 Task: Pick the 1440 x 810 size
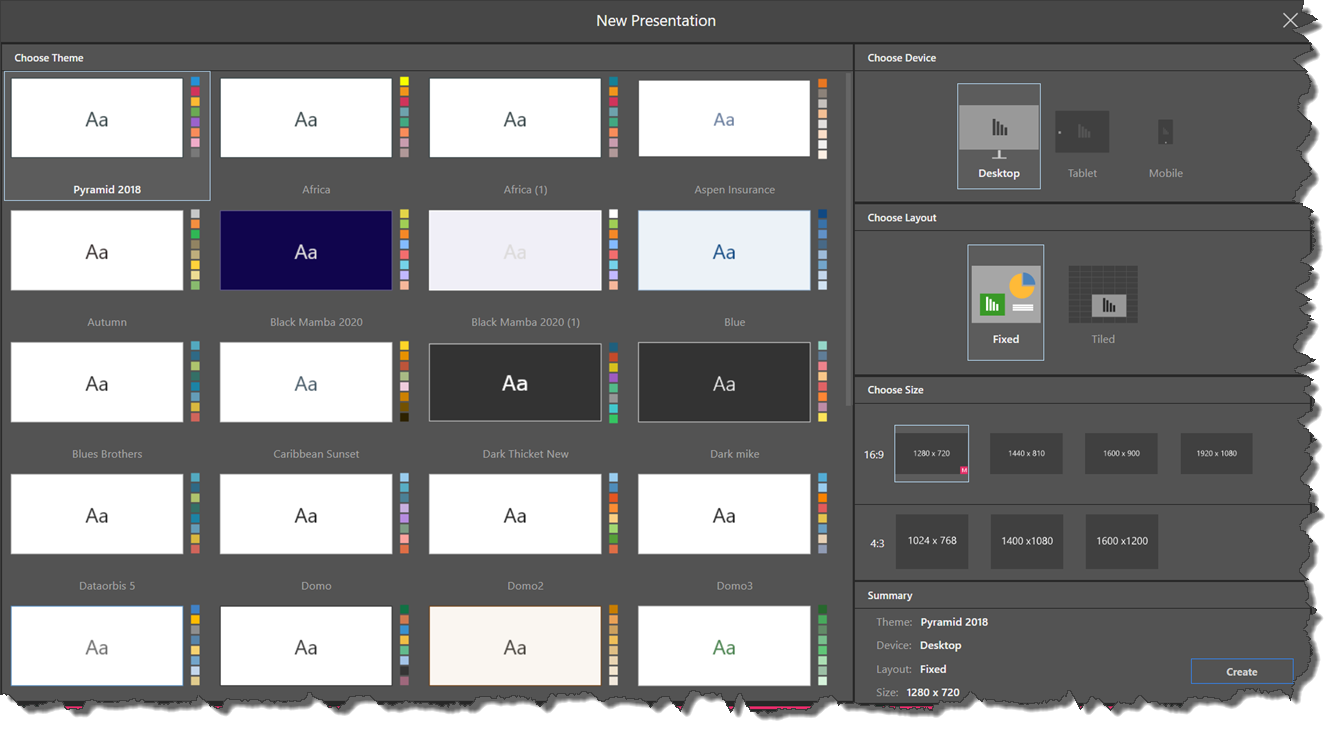click(1026, 453)
